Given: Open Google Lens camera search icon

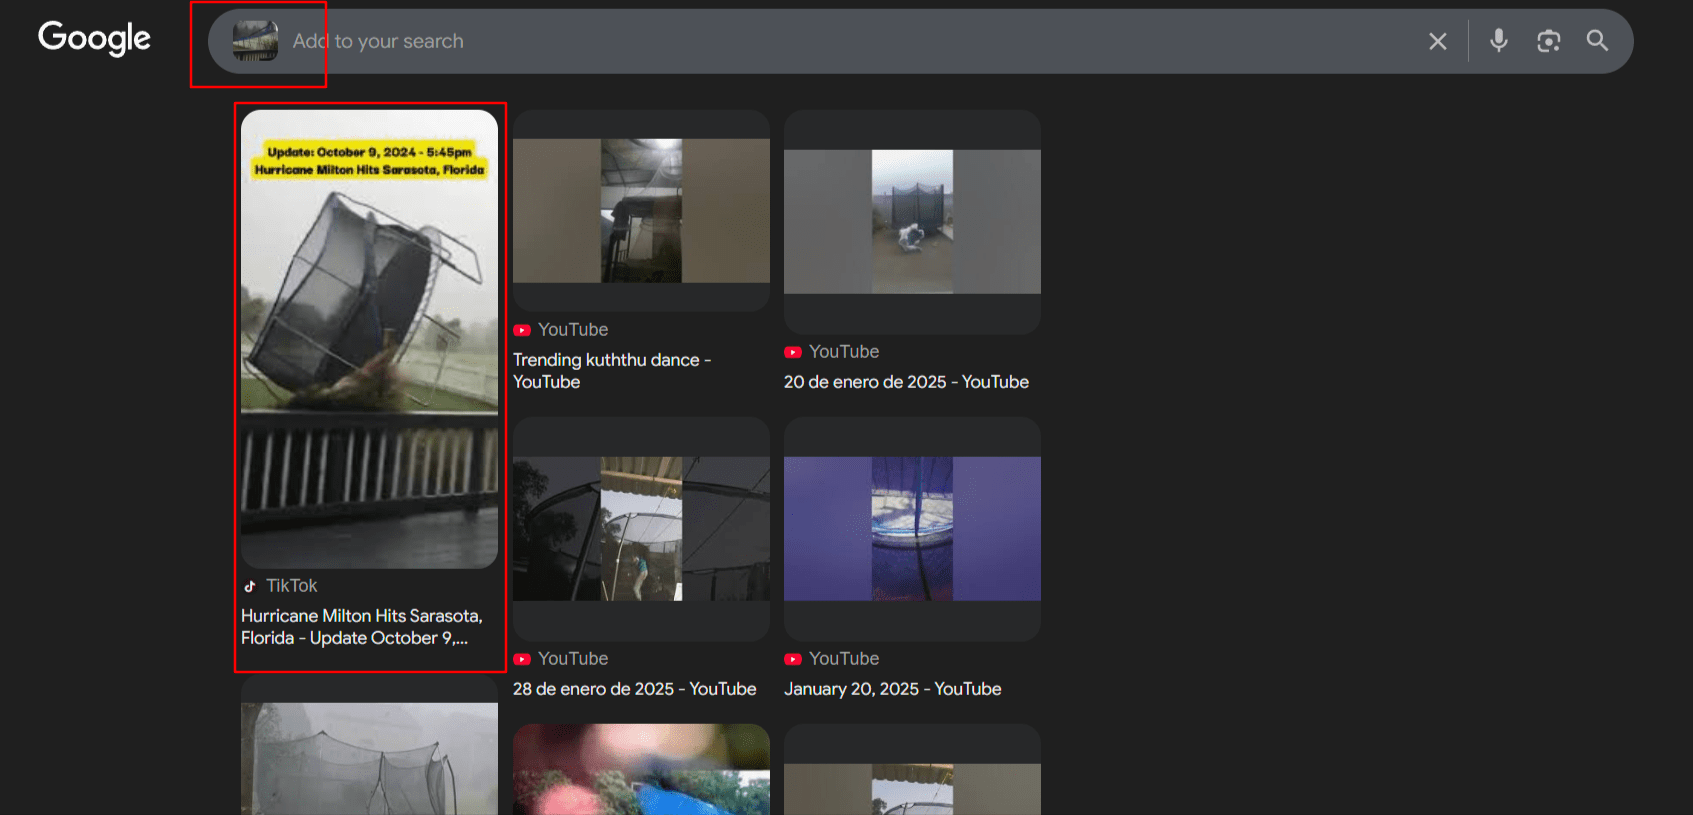Looking at the screenshot, I should tap(1548, 41).
